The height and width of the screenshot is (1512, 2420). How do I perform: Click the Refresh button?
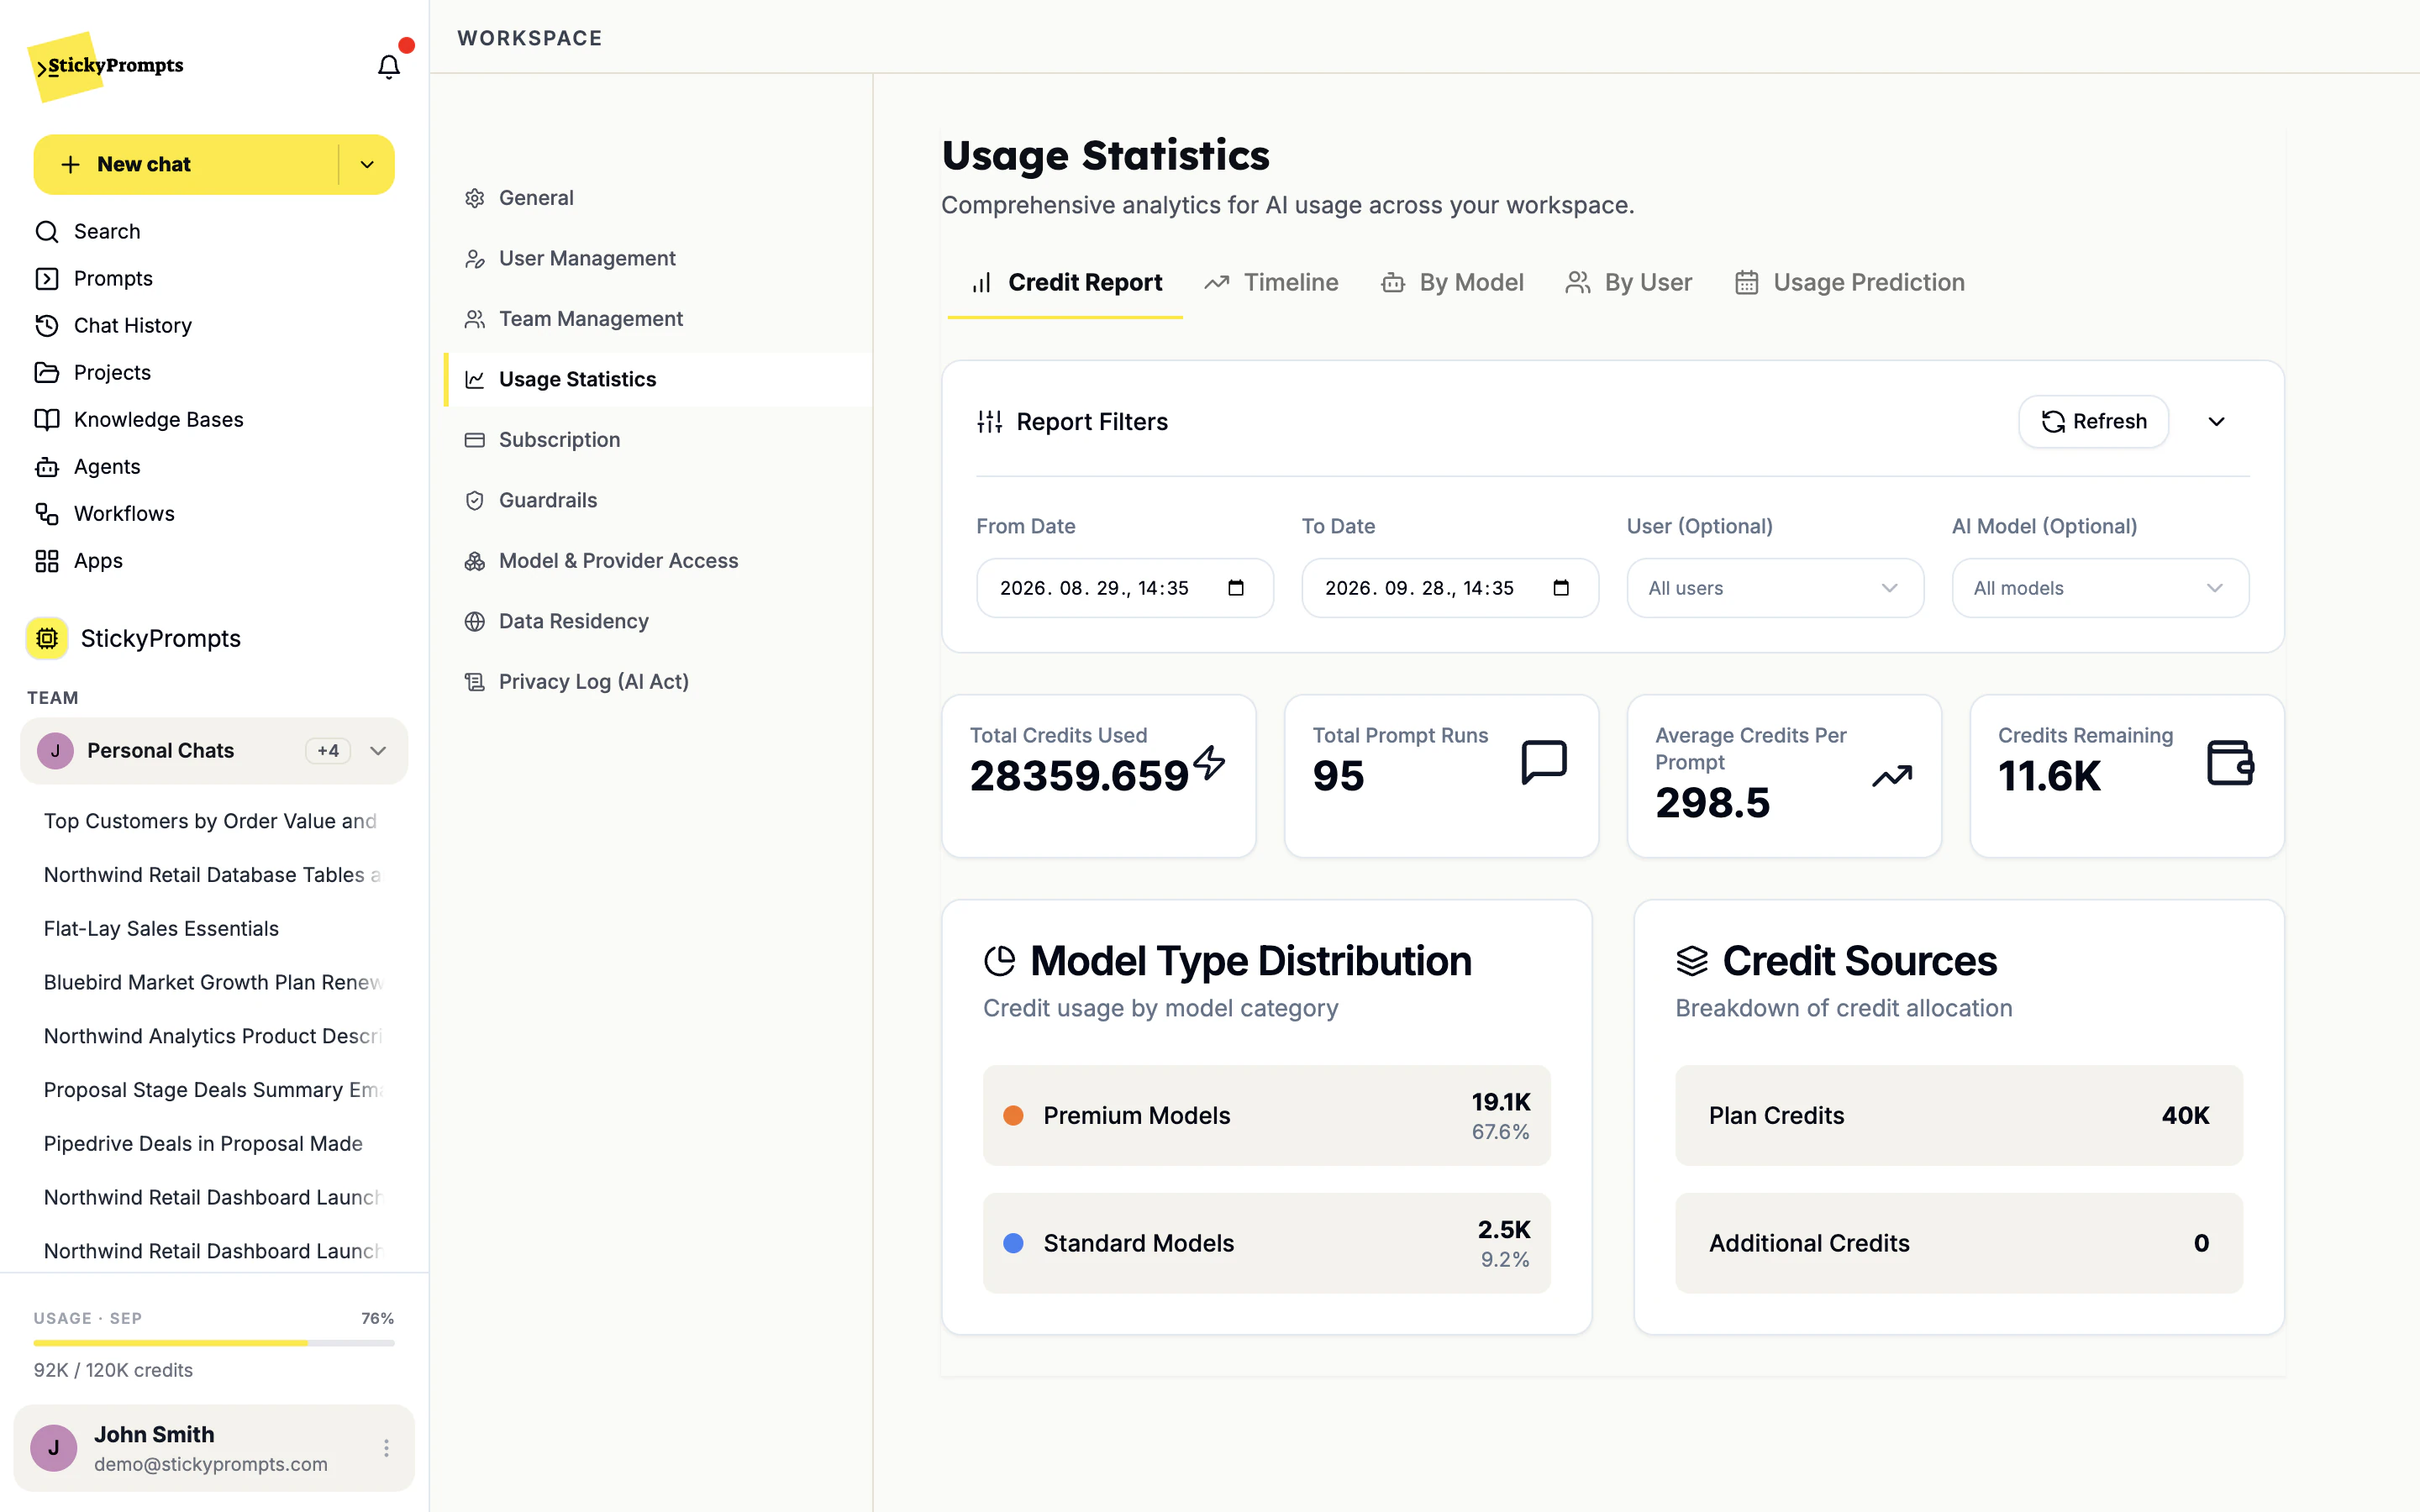click(x=2093, y=422)
